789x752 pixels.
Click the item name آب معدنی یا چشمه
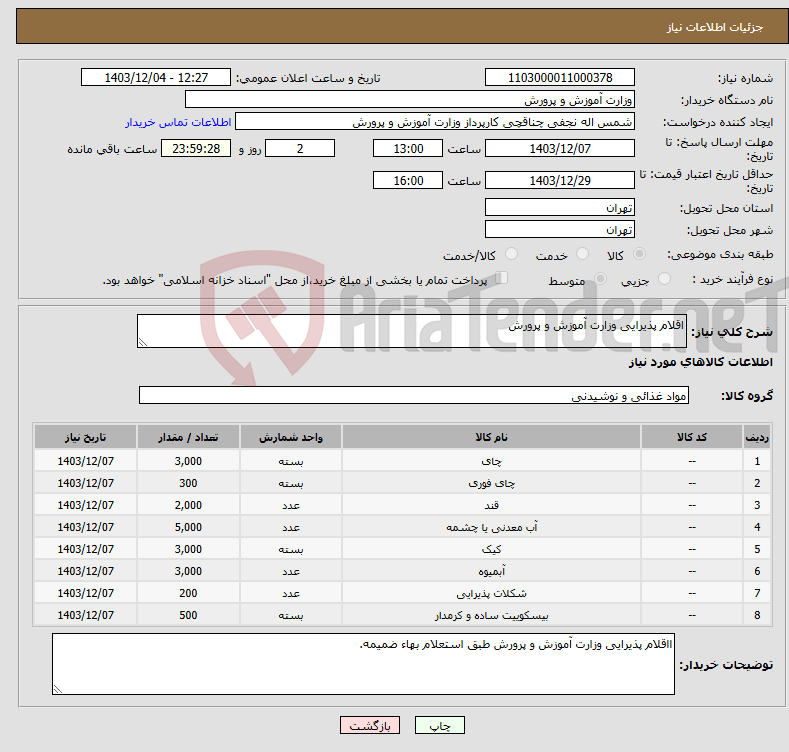(491, 527)
